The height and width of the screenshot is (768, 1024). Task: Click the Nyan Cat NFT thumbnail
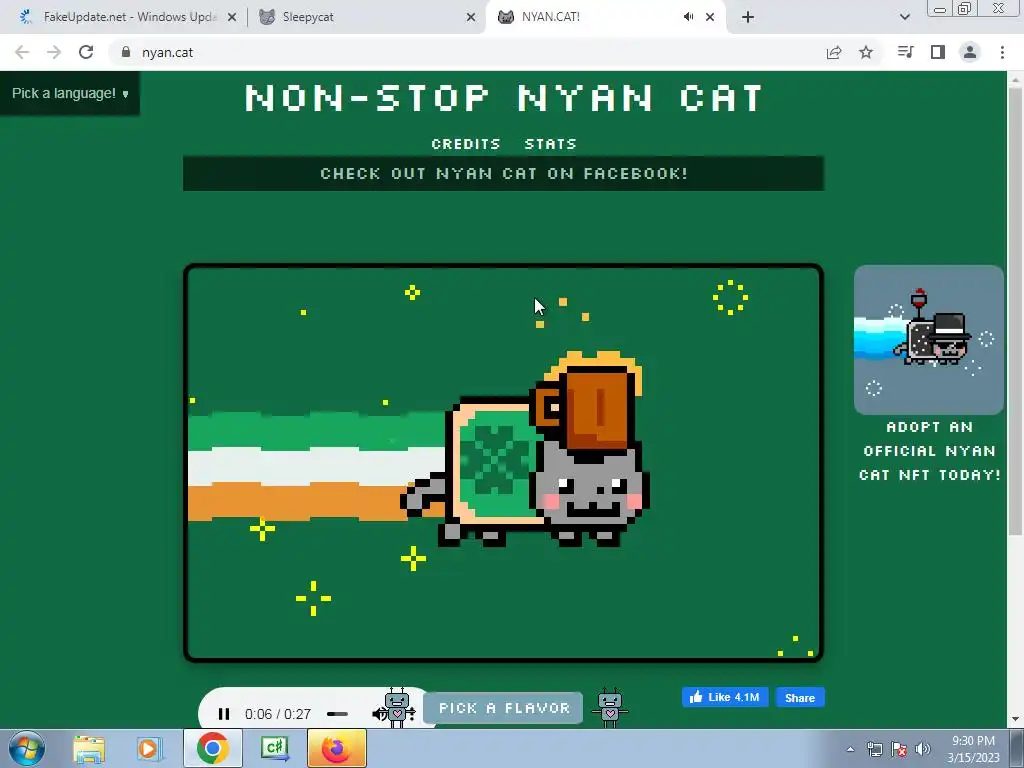tap(929, 340)
